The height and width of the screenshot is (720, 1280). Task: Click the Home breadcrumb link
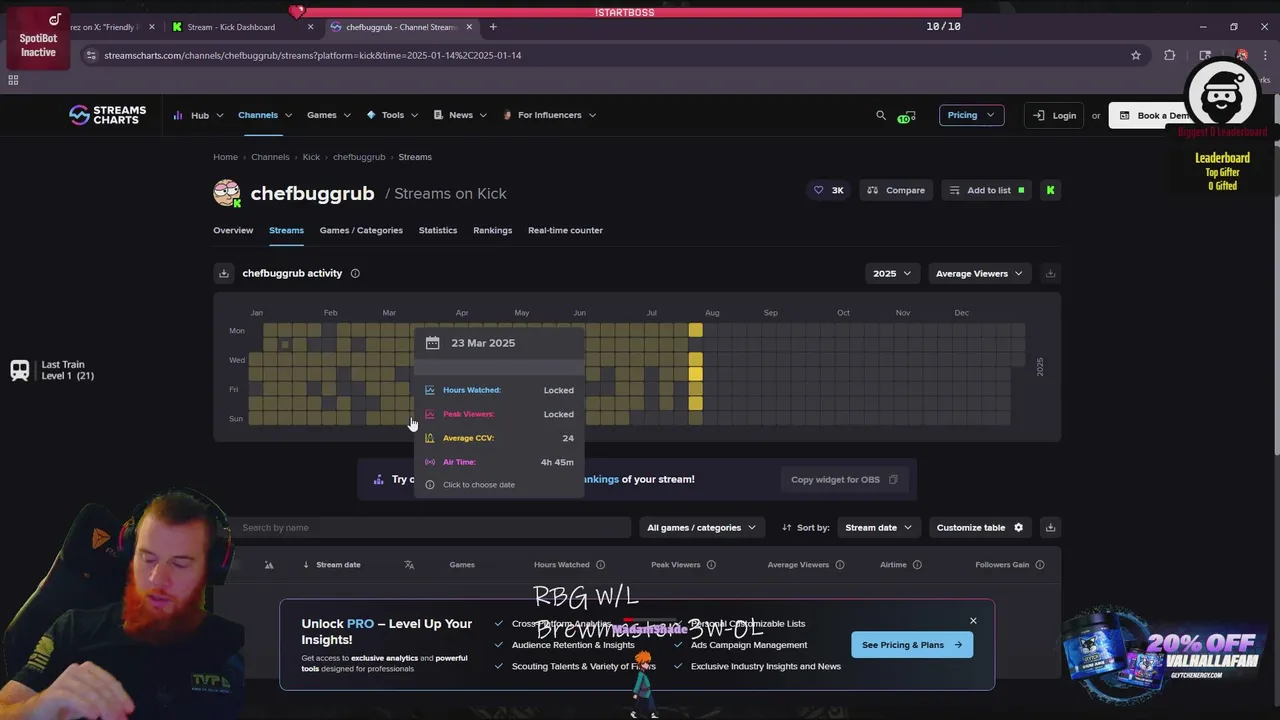(x=225, y=157)
